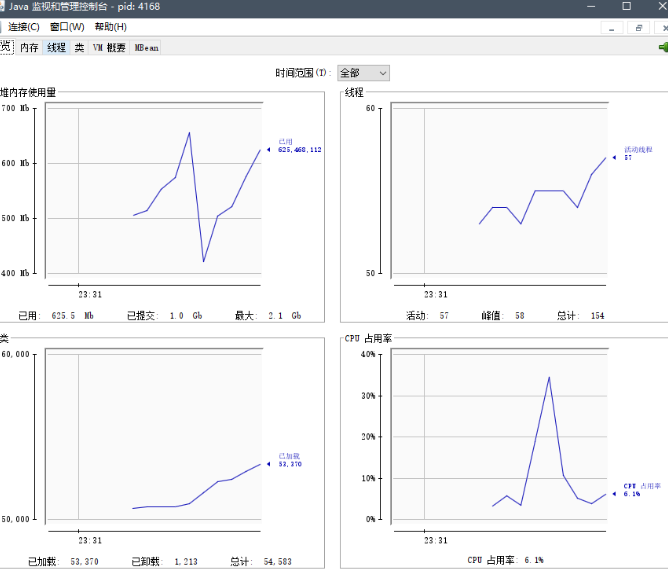Click the 最大 2.1 Gb value

coord(268,316)
